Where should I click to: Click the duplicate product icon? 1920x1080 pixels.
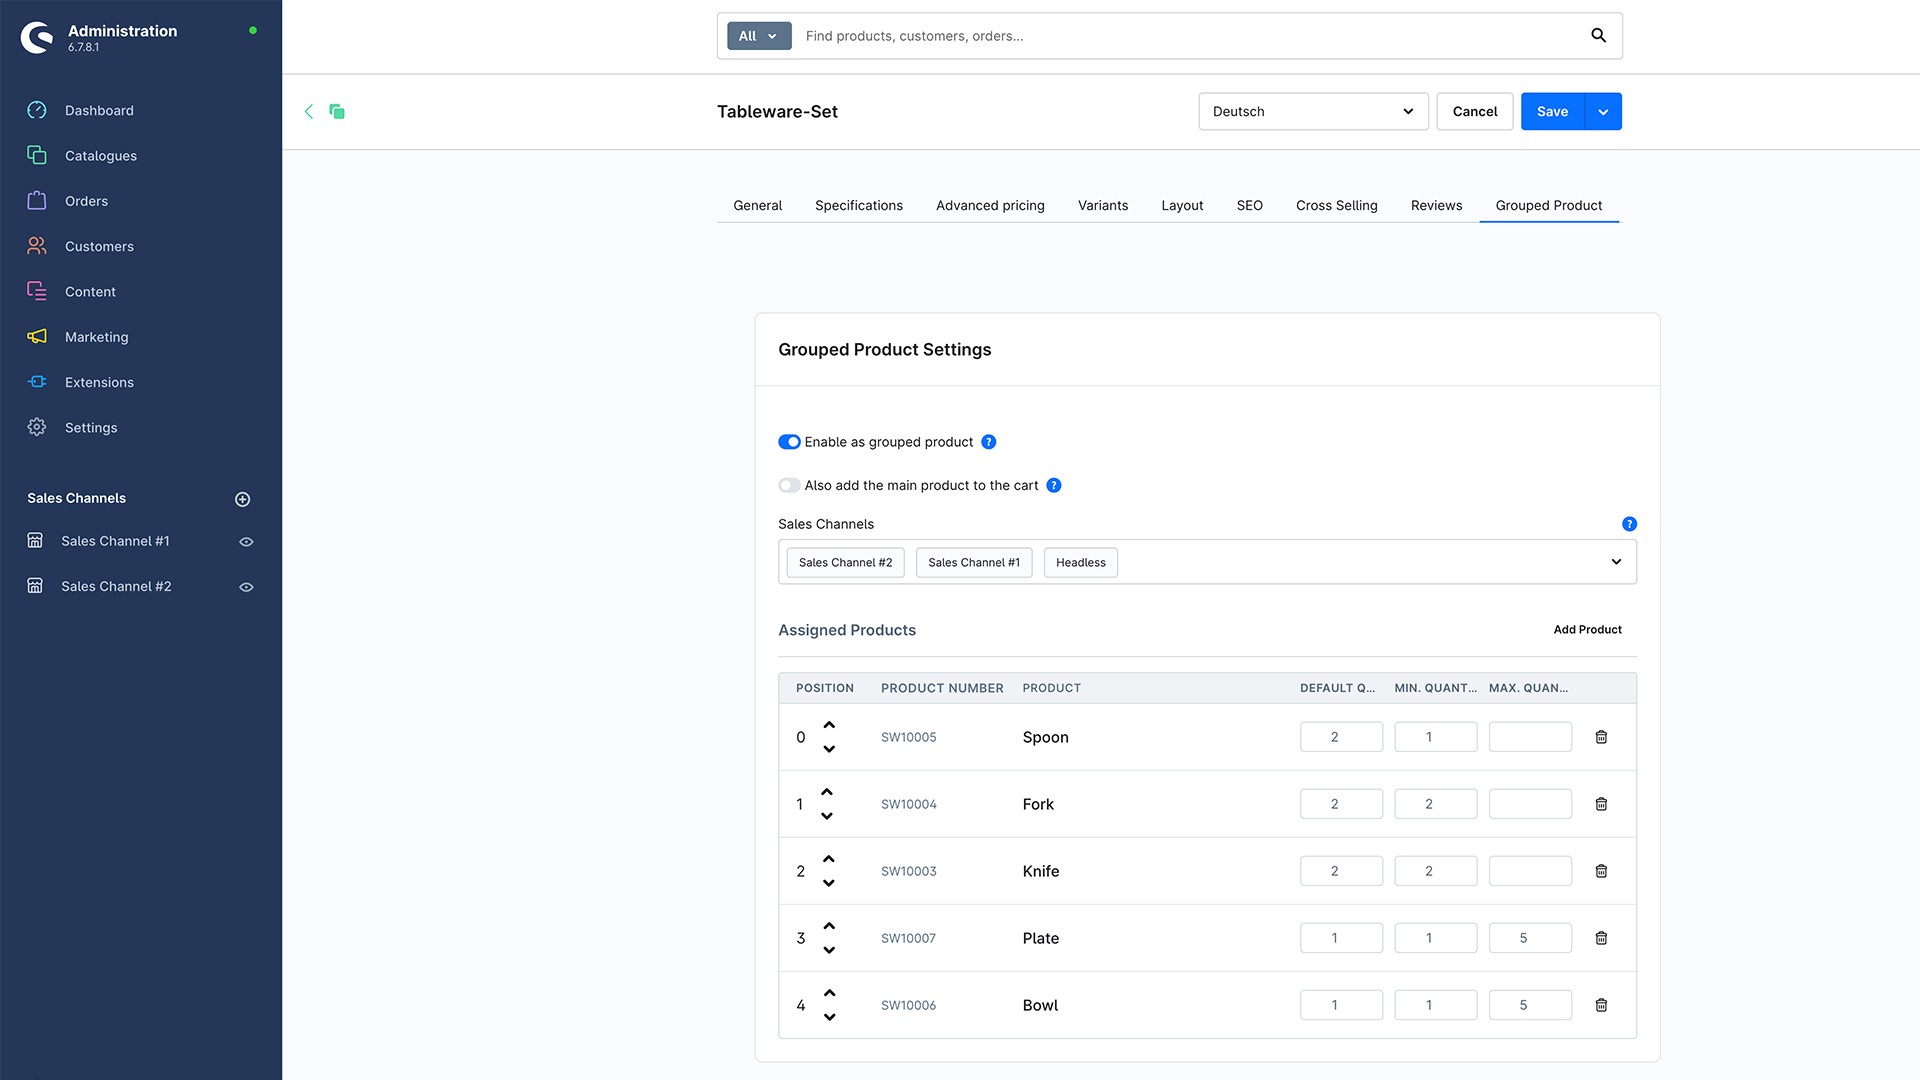[x=337, y=111]
